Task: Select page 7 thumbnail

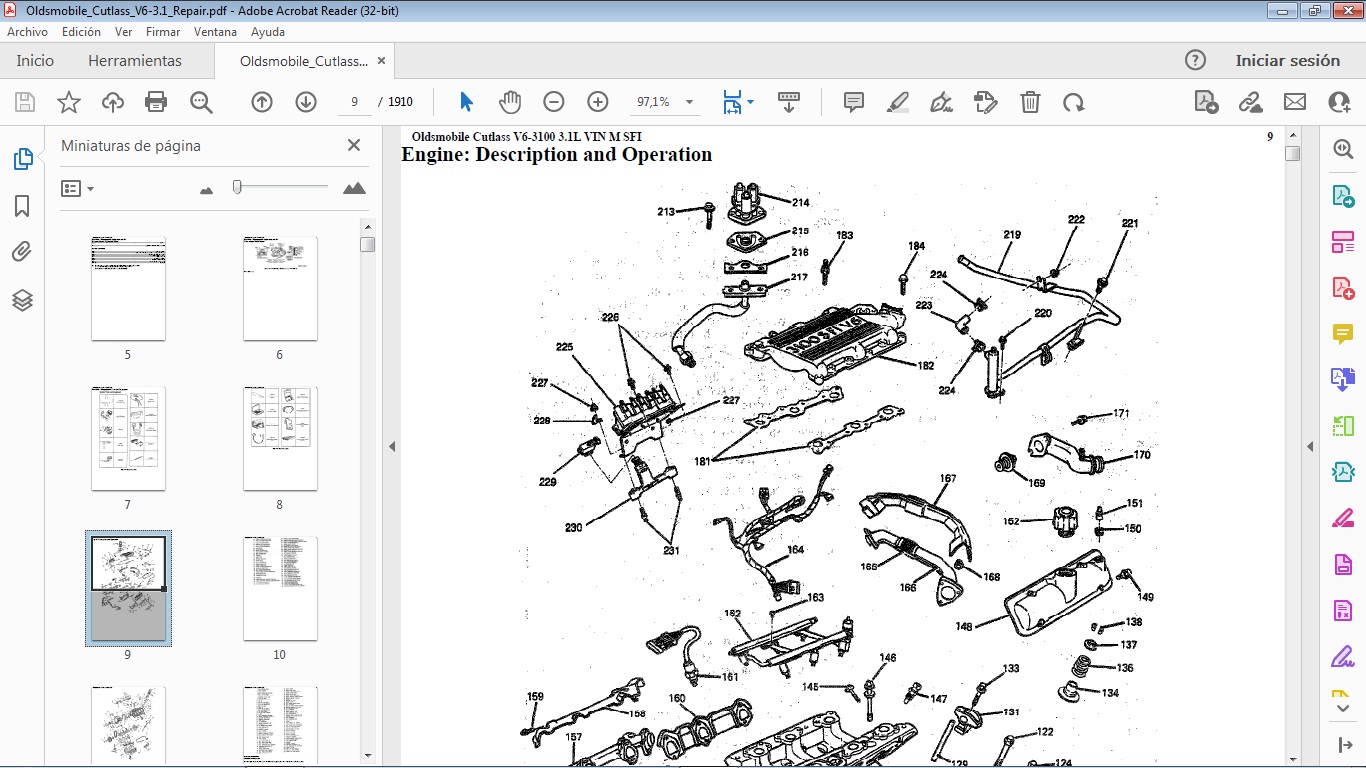Action: pos(128,438)
